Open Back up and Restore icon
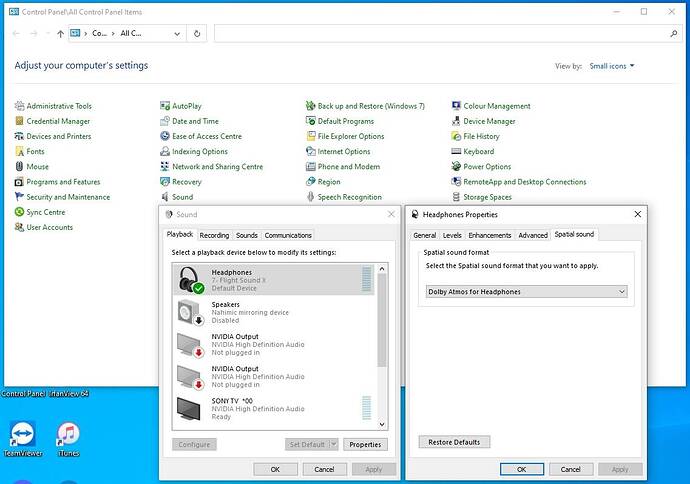This screenshot has height=484, width=690. pyautogui.click(x=311, y=106)
